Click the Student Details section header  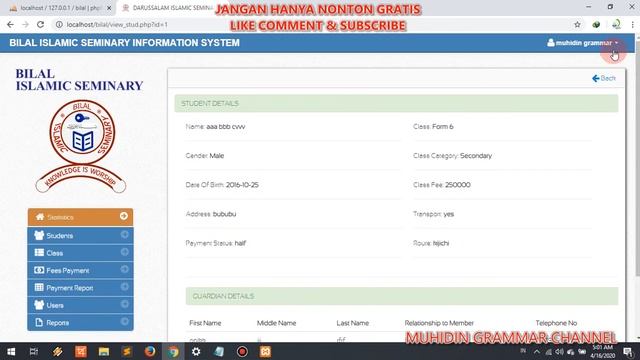(x=396, y=103)
